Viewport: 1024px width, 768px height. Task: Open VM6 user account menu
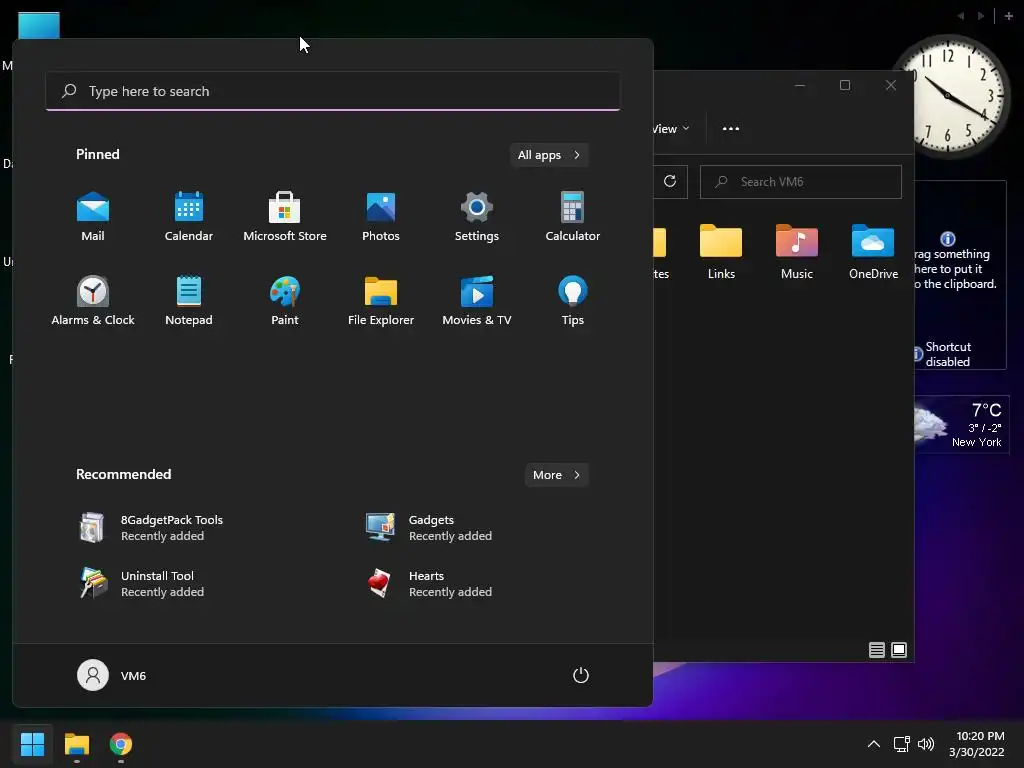click(112, 675)
